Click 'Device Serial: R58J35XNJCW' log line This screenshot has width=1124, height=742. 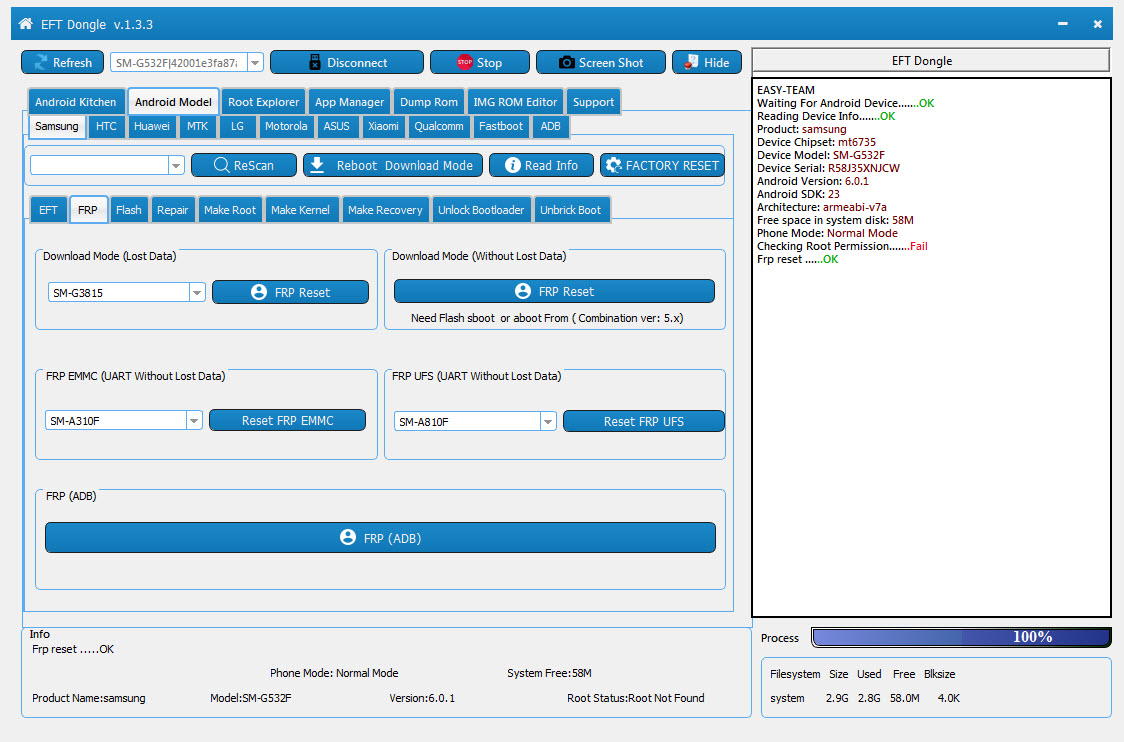[x=828, y=168]
